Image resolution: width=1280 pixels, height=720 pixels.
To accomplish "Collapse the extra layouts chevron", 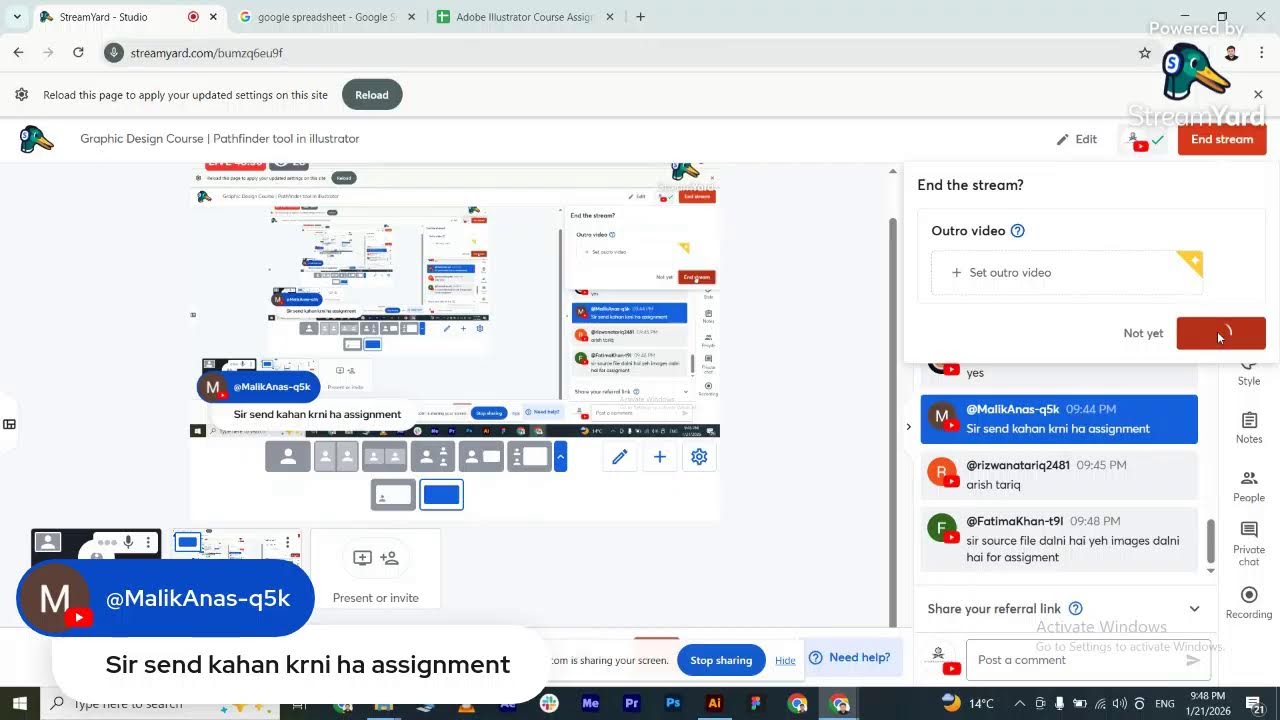I will point(560,457).
